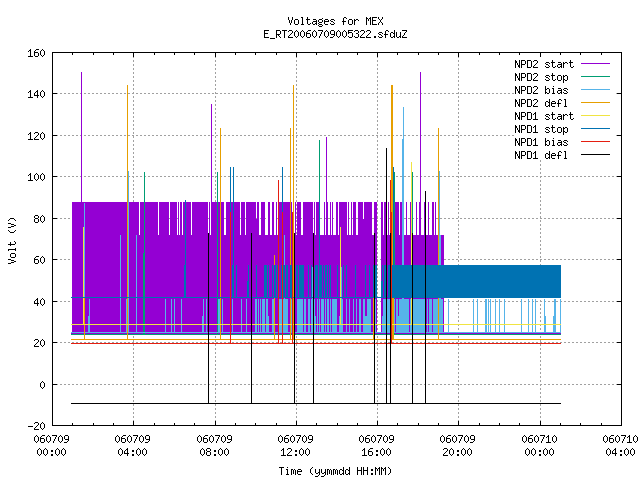Click the y-axis tick value -20
The height and width of the screenshot is (480, 640).
(36, 426)
